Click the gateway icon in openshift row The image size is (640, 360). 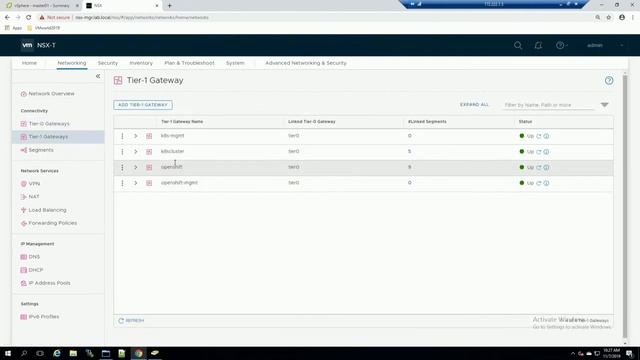pyautogui.click(x=149, y=167)
